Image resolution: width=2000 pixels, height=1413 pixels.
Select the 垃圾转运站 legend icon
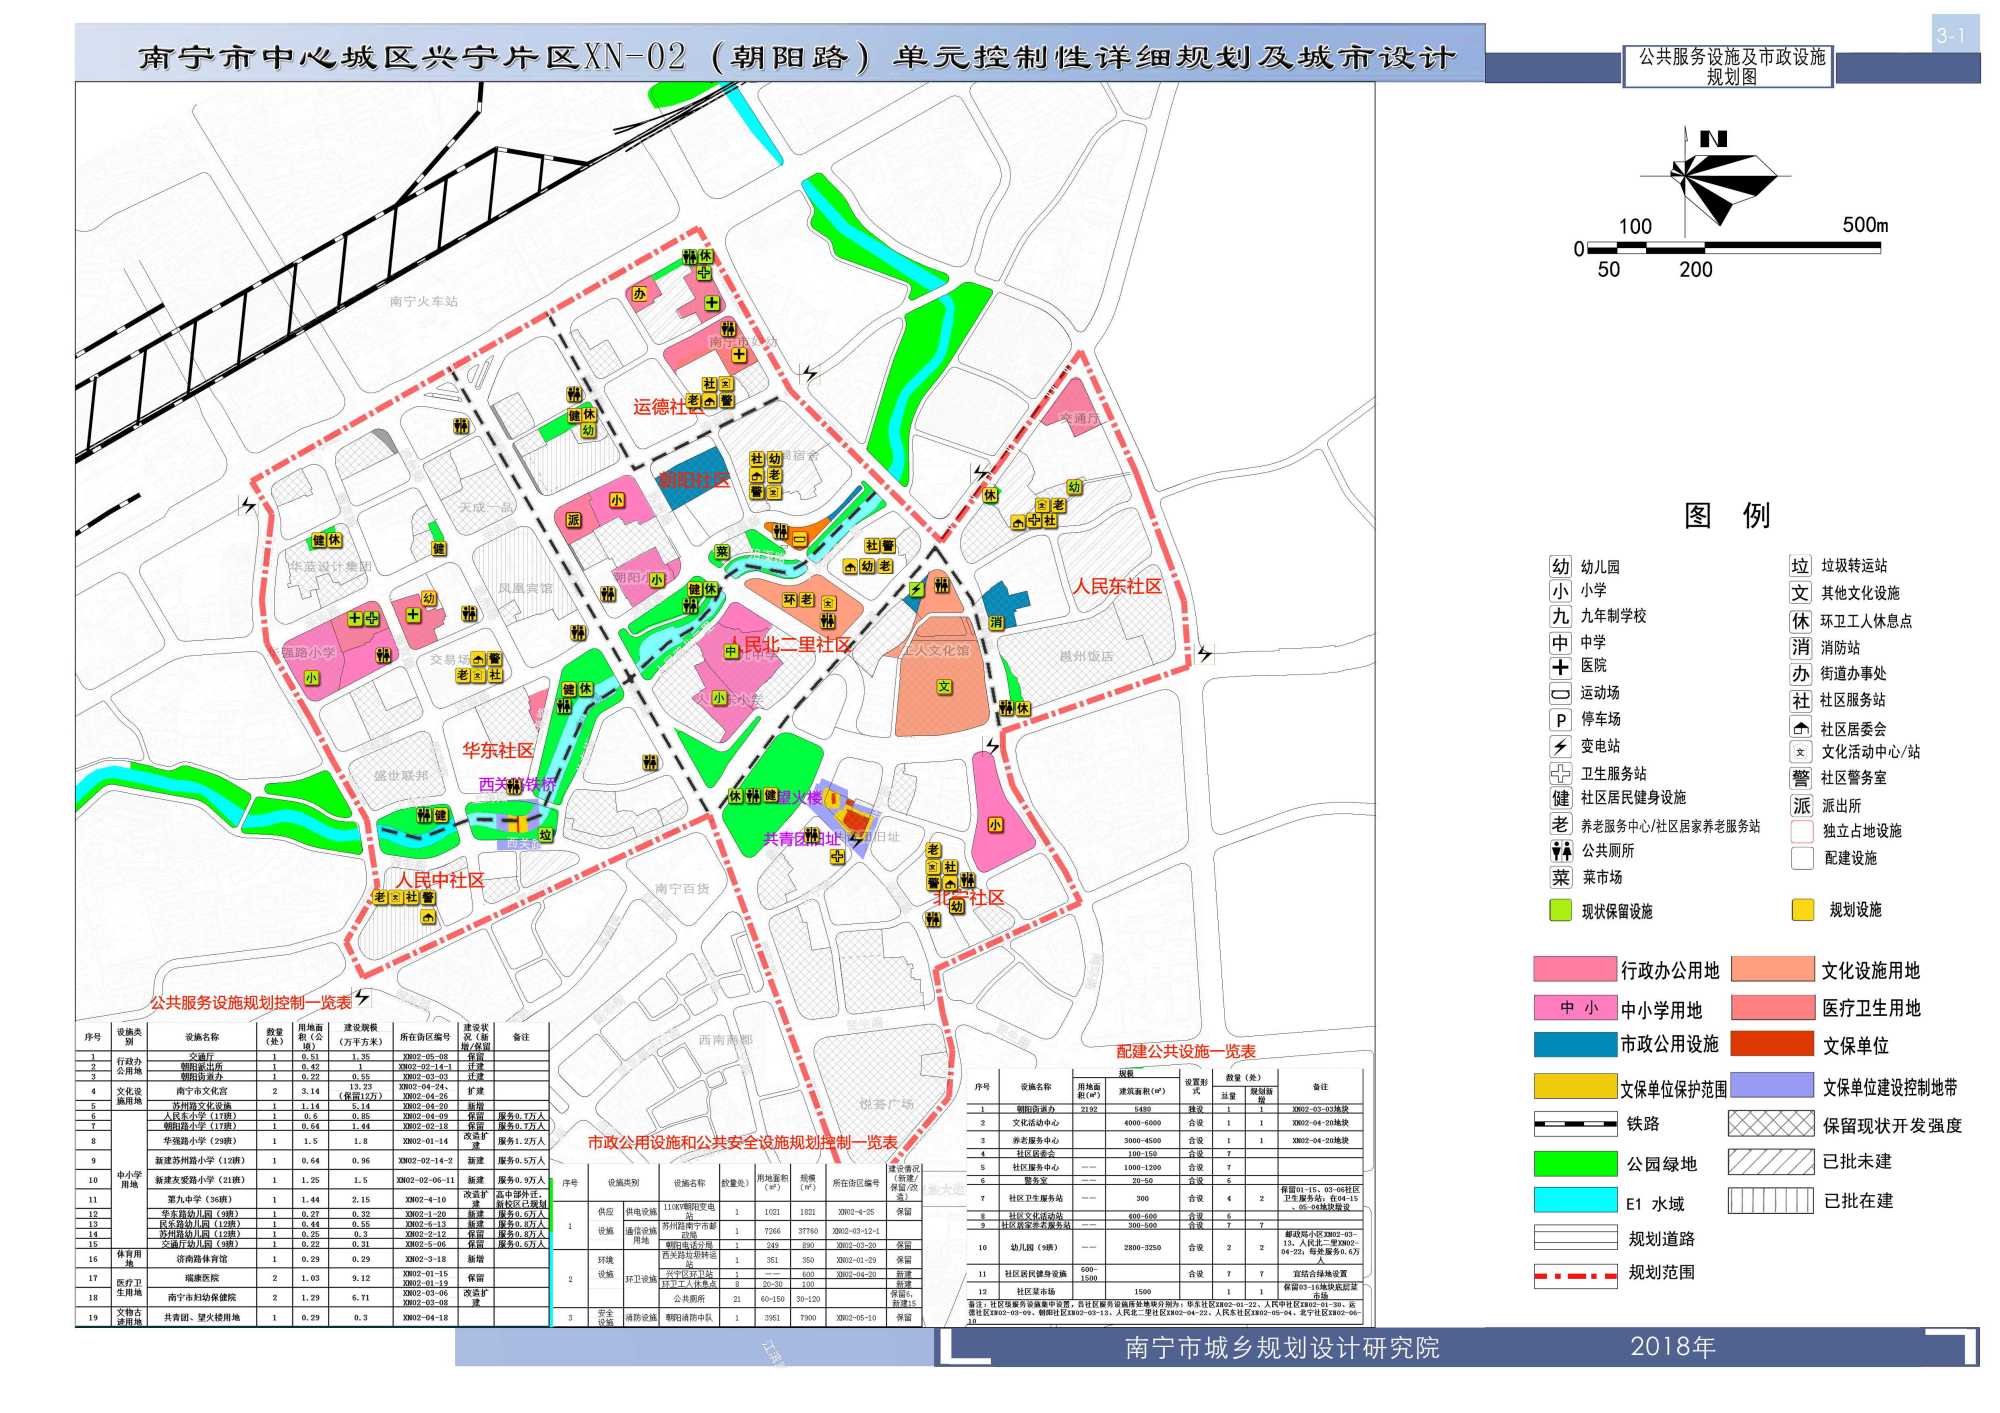coord(1800,566)
